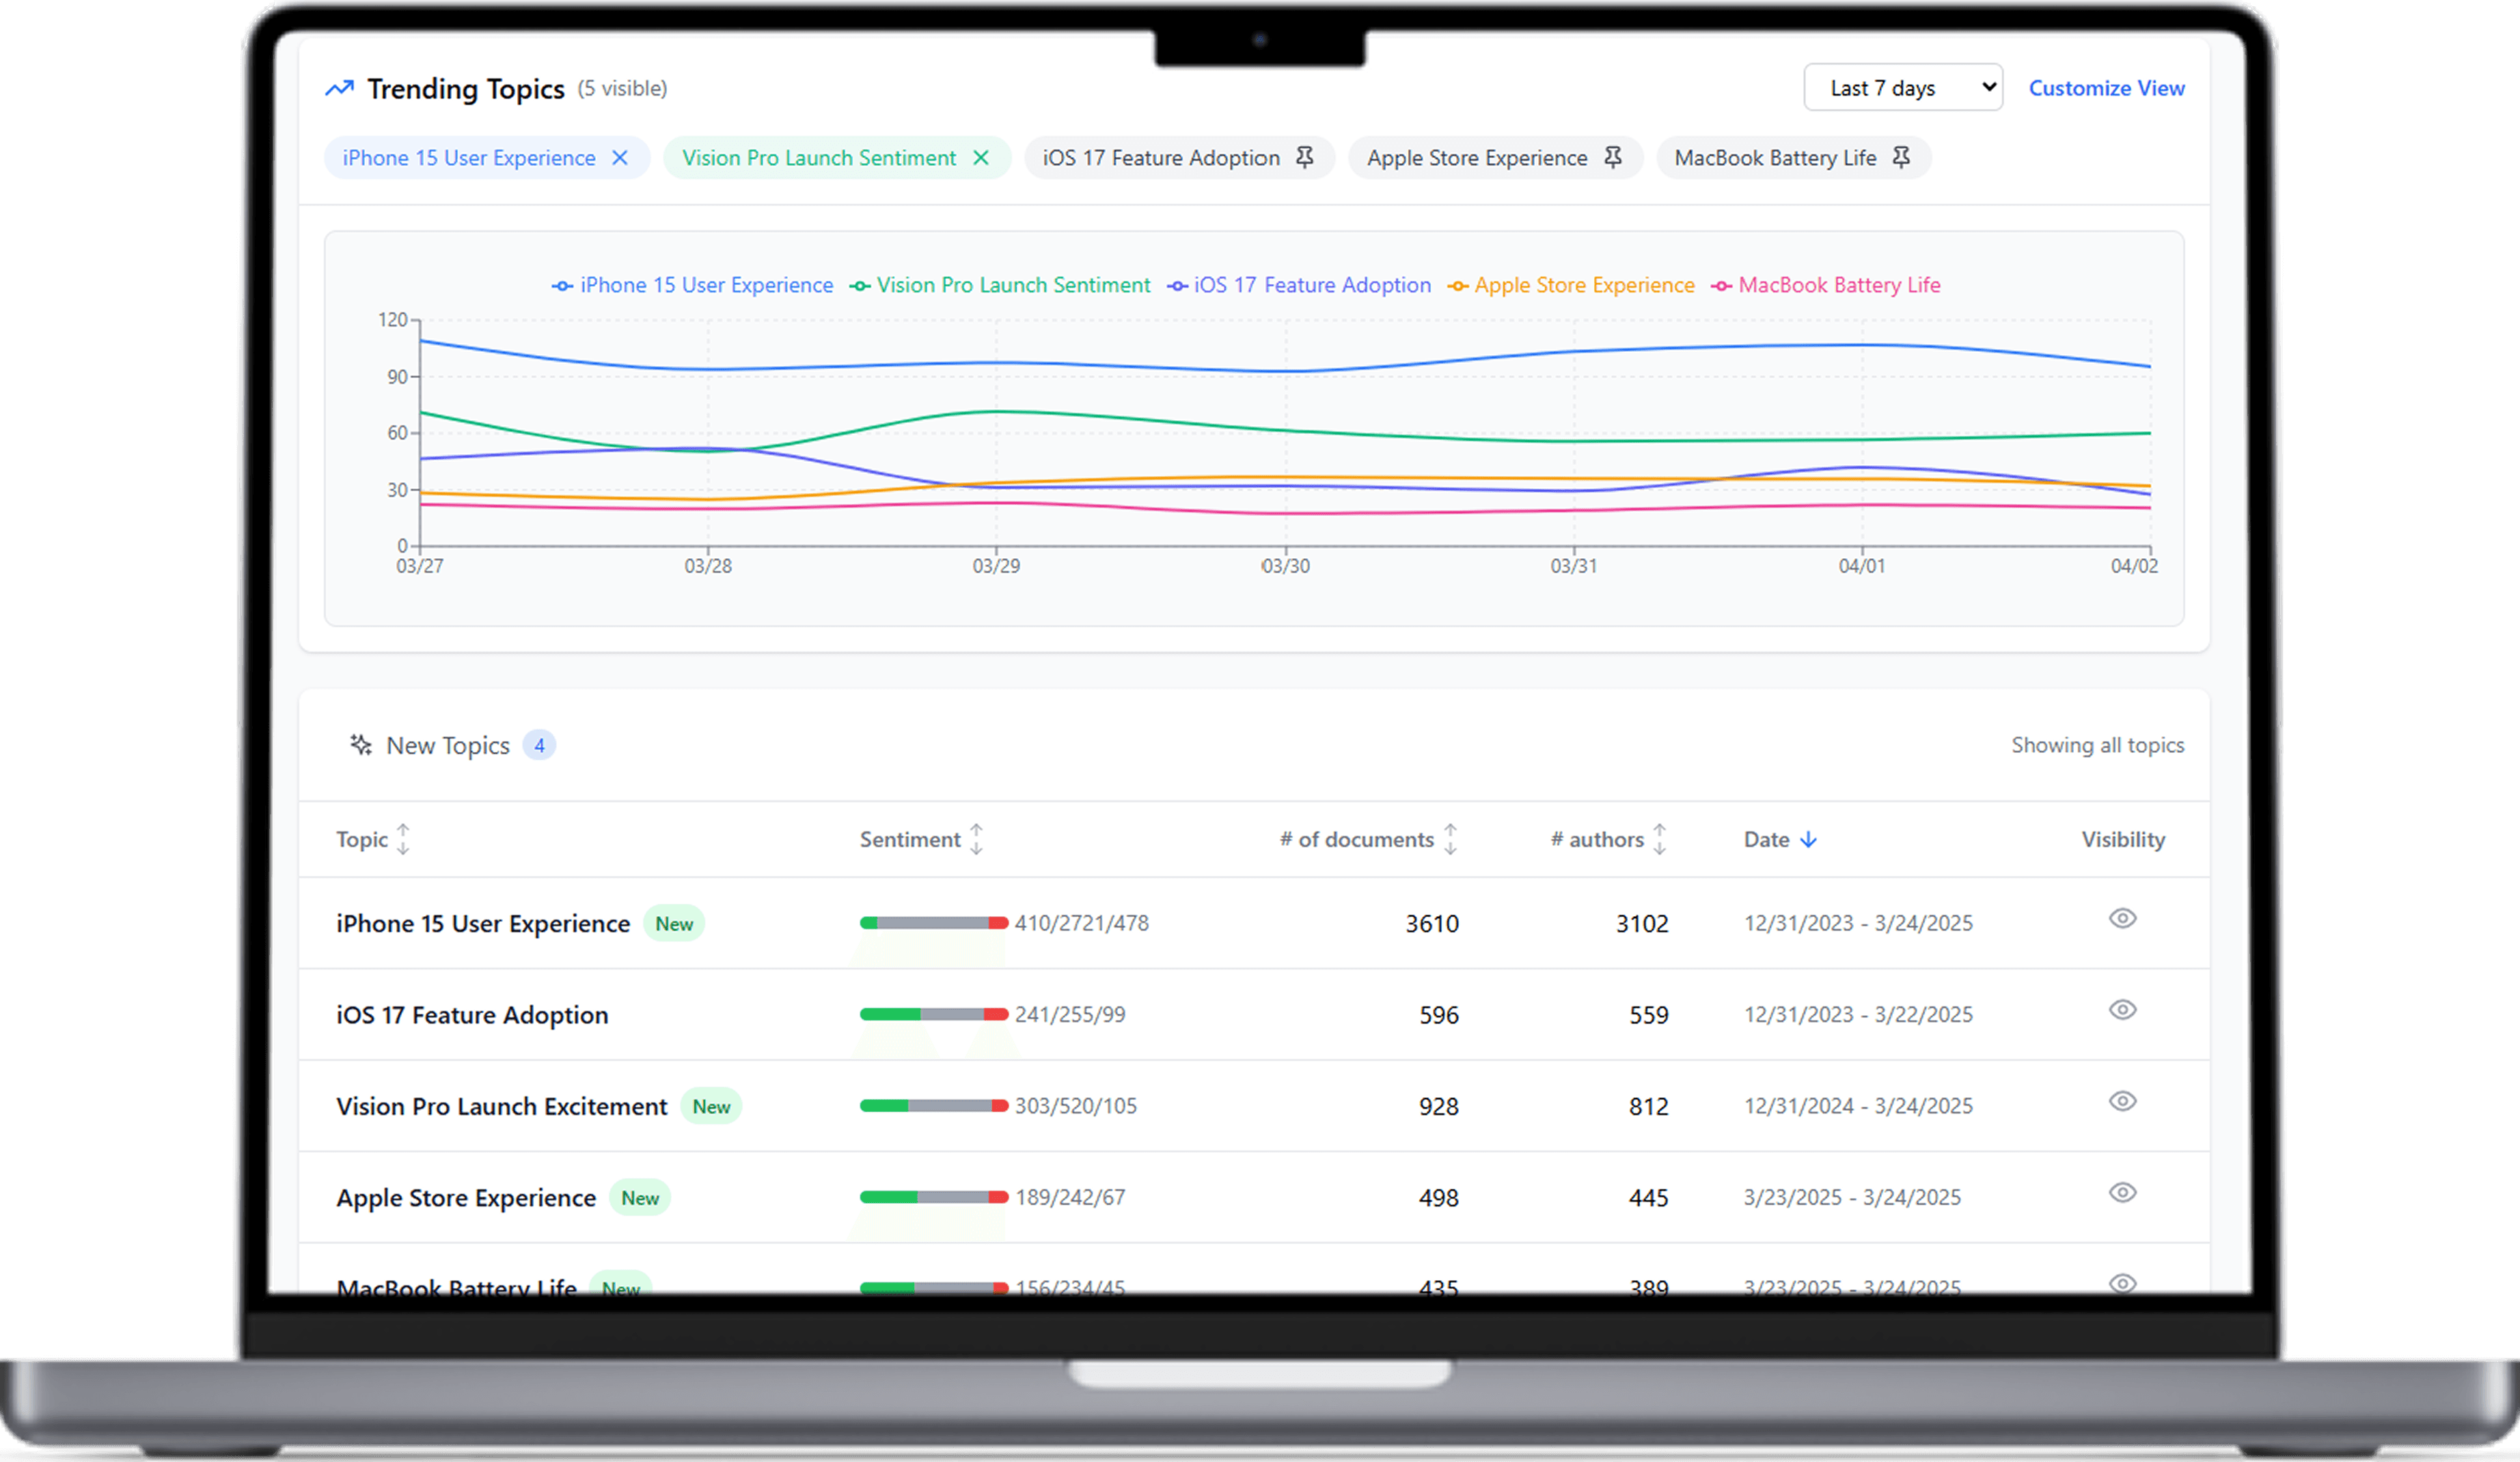Click the New badge on Apple Store row
This screenshot has width=2520, height=1462.
point(640,1198)
